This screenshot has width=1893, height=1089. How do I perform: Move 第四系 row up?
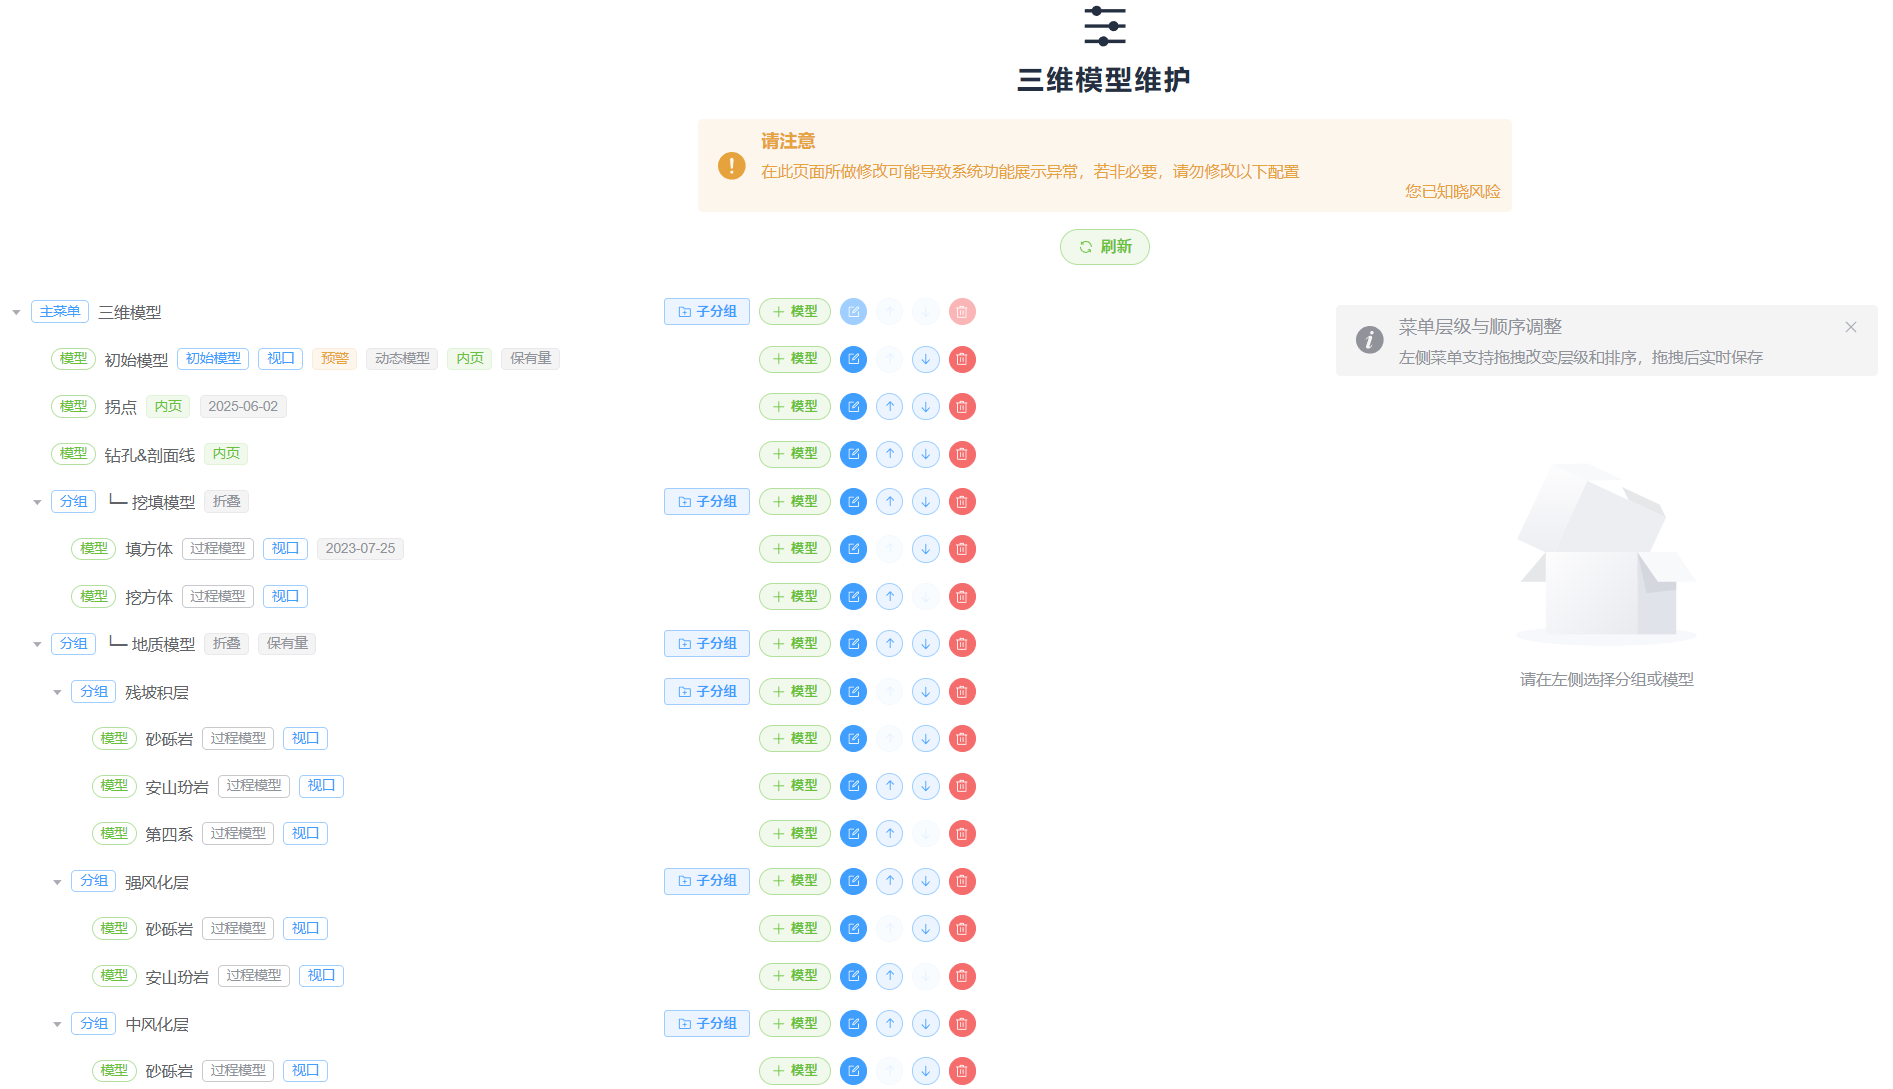[x=890, y=834]
